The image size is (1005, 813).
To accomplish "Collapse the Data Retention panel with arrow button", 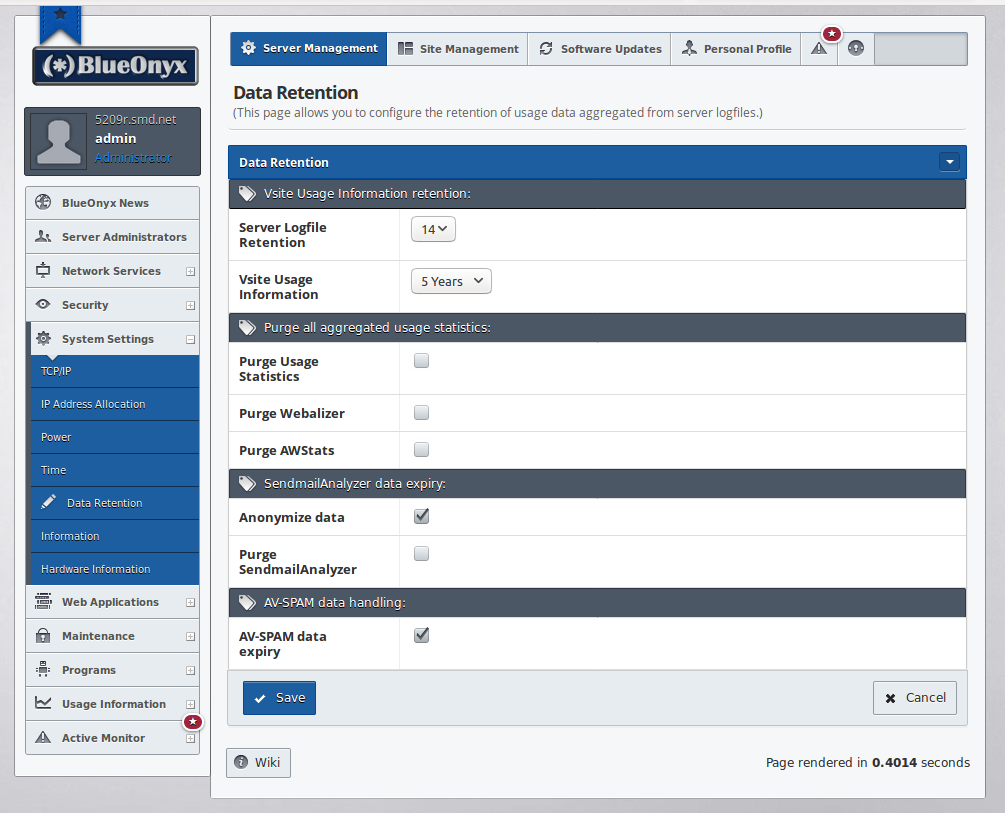I will click(x=949, y=162).
